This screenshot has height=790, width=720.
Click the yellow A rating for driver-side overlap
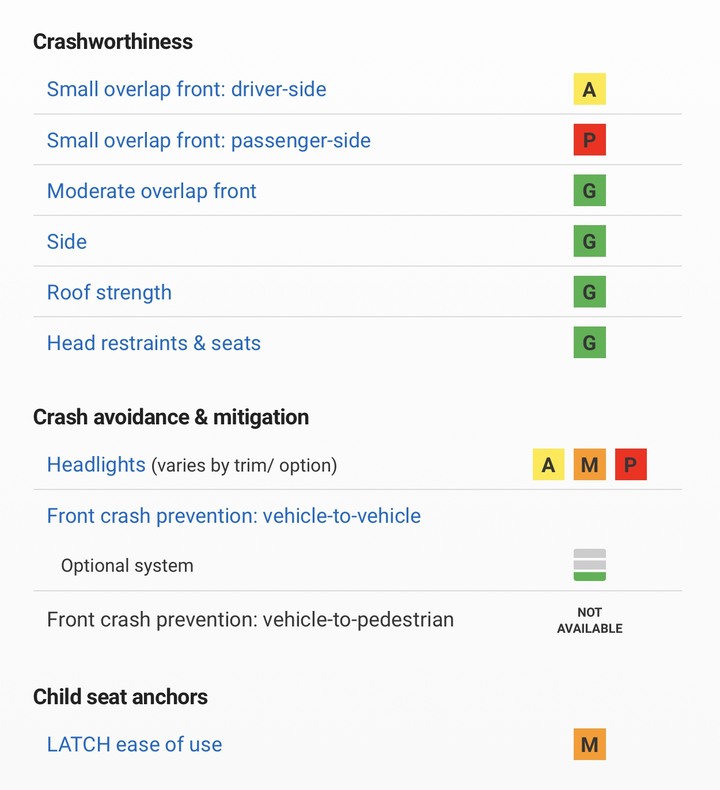point(590,89)
